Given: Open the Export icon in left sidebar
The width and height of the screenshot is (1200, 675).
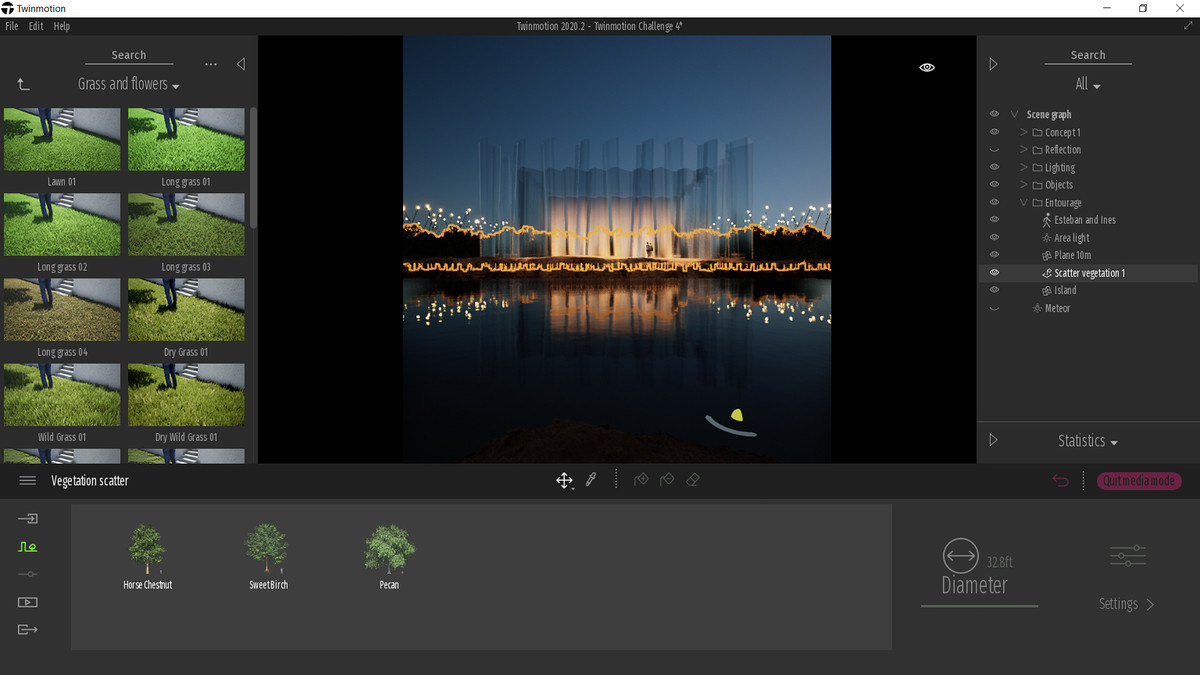Looking at the screenshot, I should click(x=28, y=629).
